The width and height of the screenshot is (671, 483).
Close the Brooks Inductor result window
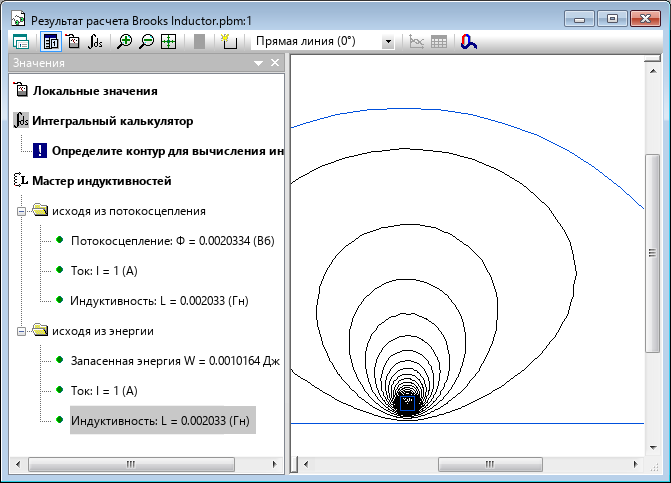point(645,19)
